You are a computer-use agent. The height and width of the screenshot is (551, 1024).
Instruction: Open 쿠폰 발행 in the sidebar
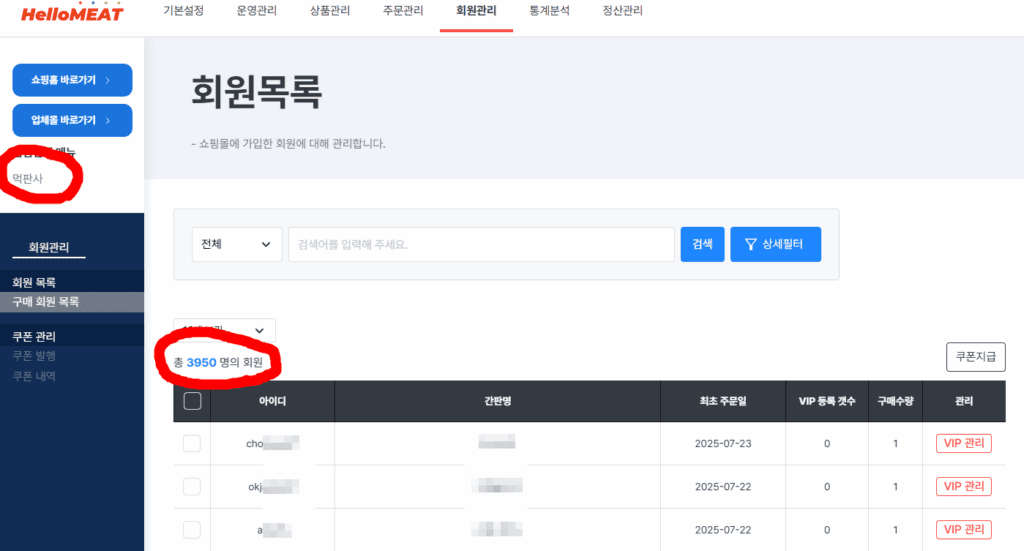point(34,356)
